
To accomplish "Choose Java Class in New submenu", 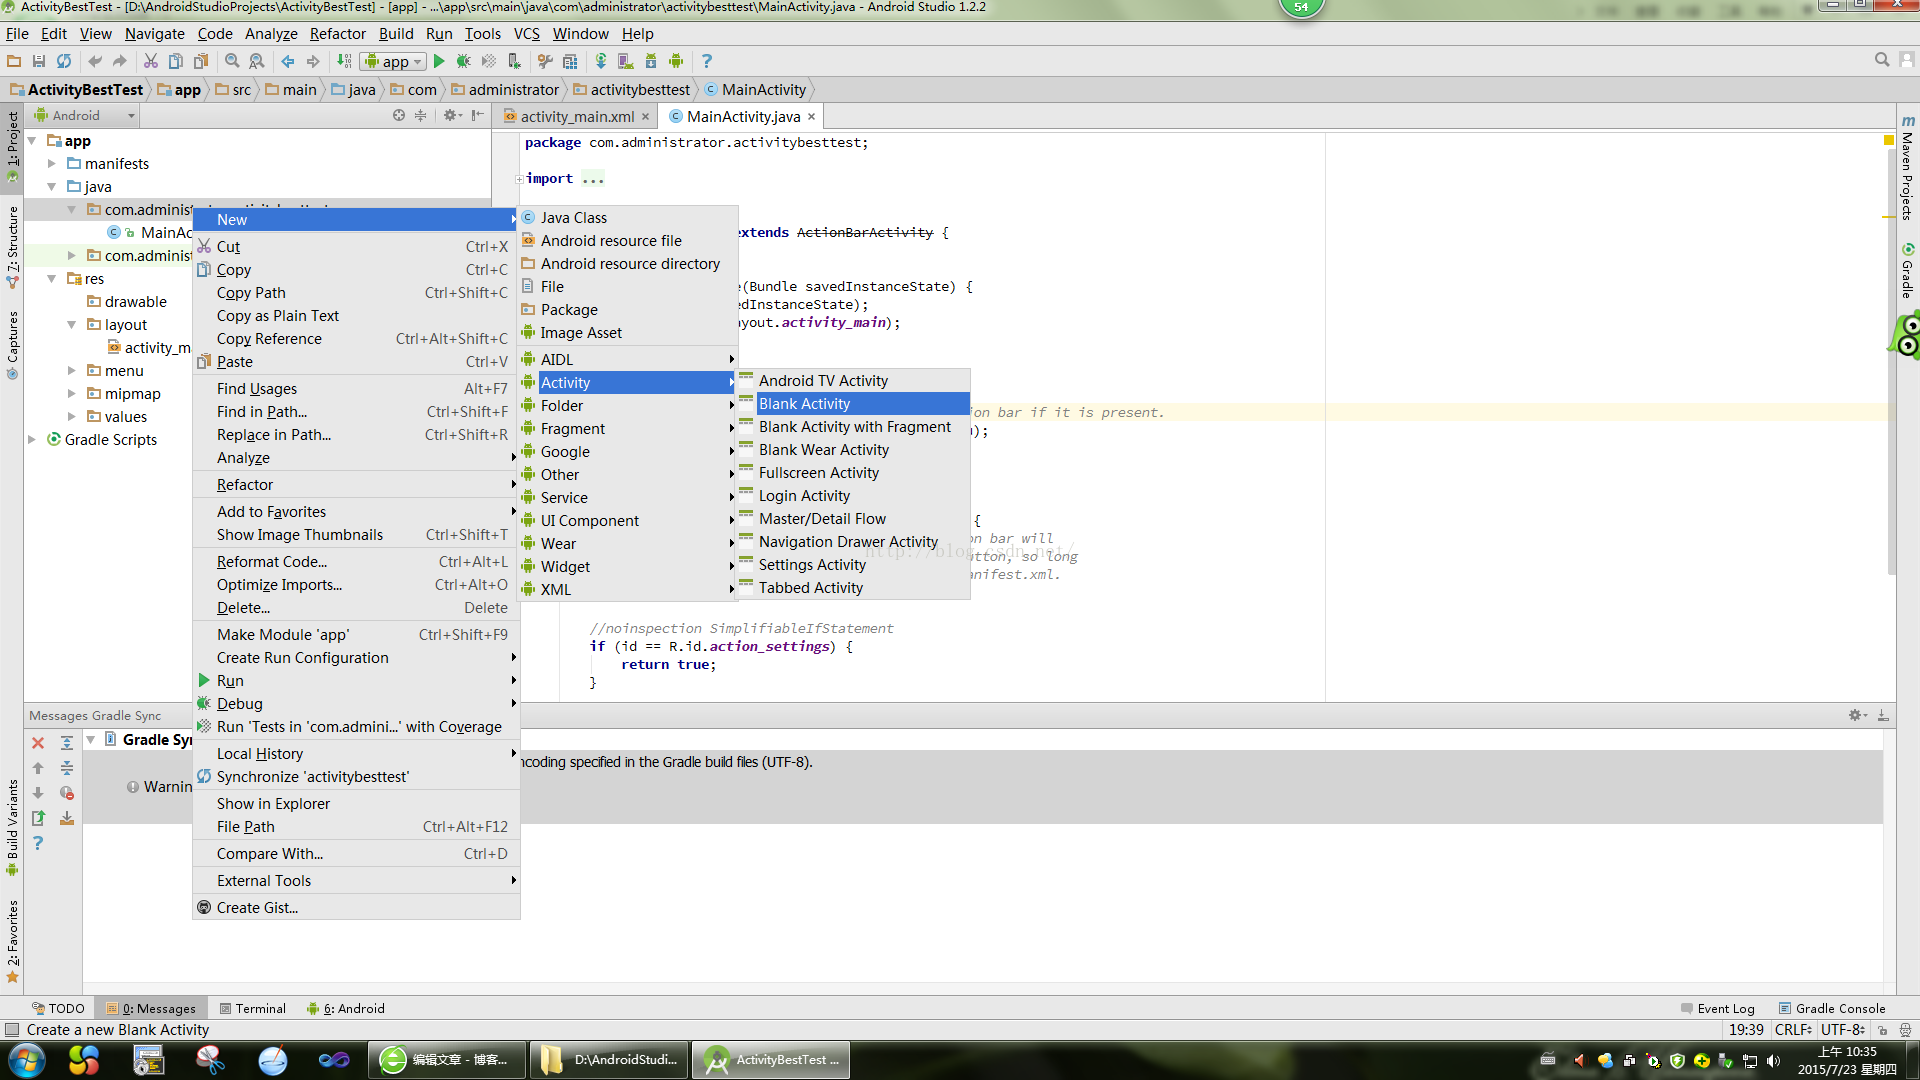I will 628,218.
